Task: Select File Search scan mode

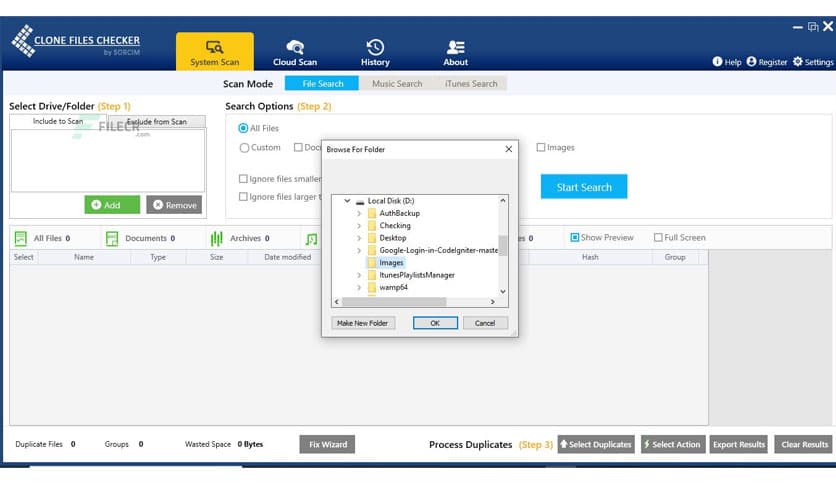Action: [322, 84]
